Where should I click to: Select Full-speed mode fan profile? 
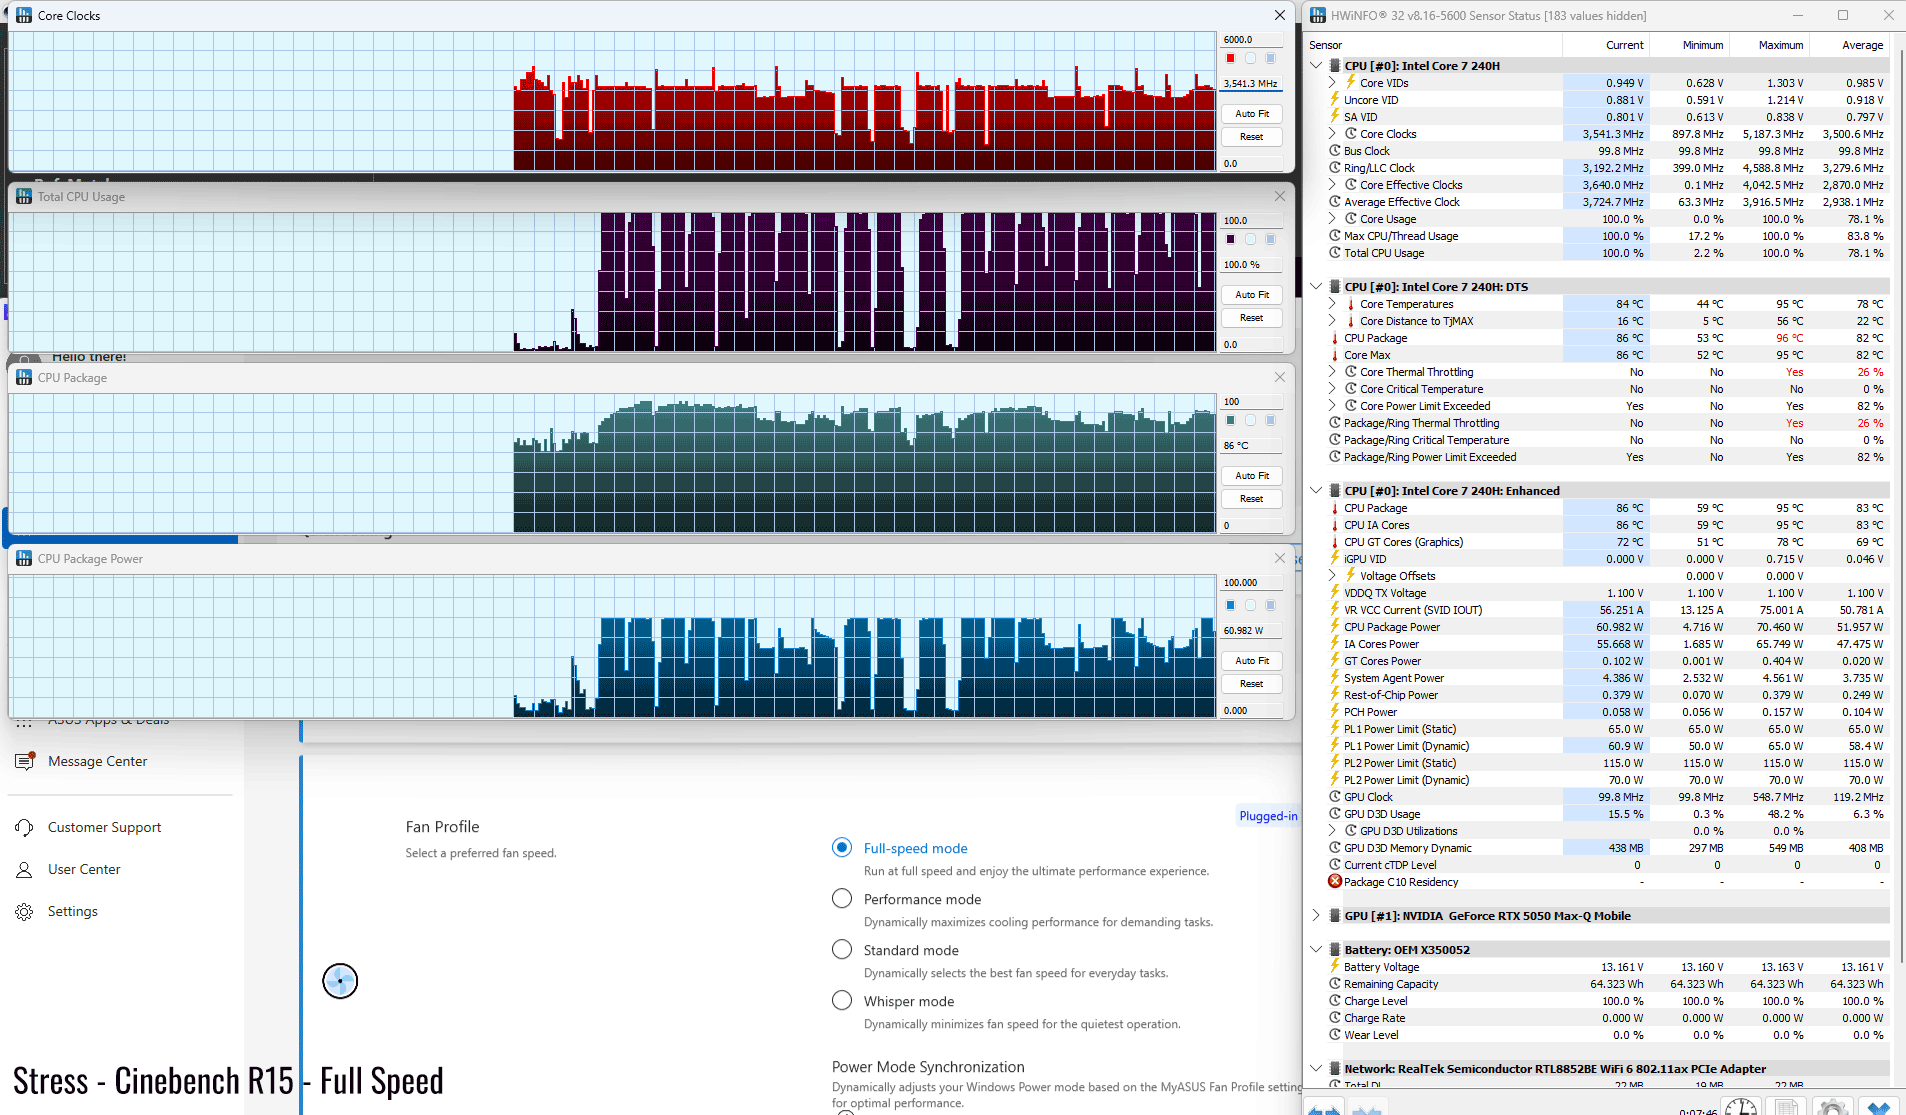click(x=842, y=848)
